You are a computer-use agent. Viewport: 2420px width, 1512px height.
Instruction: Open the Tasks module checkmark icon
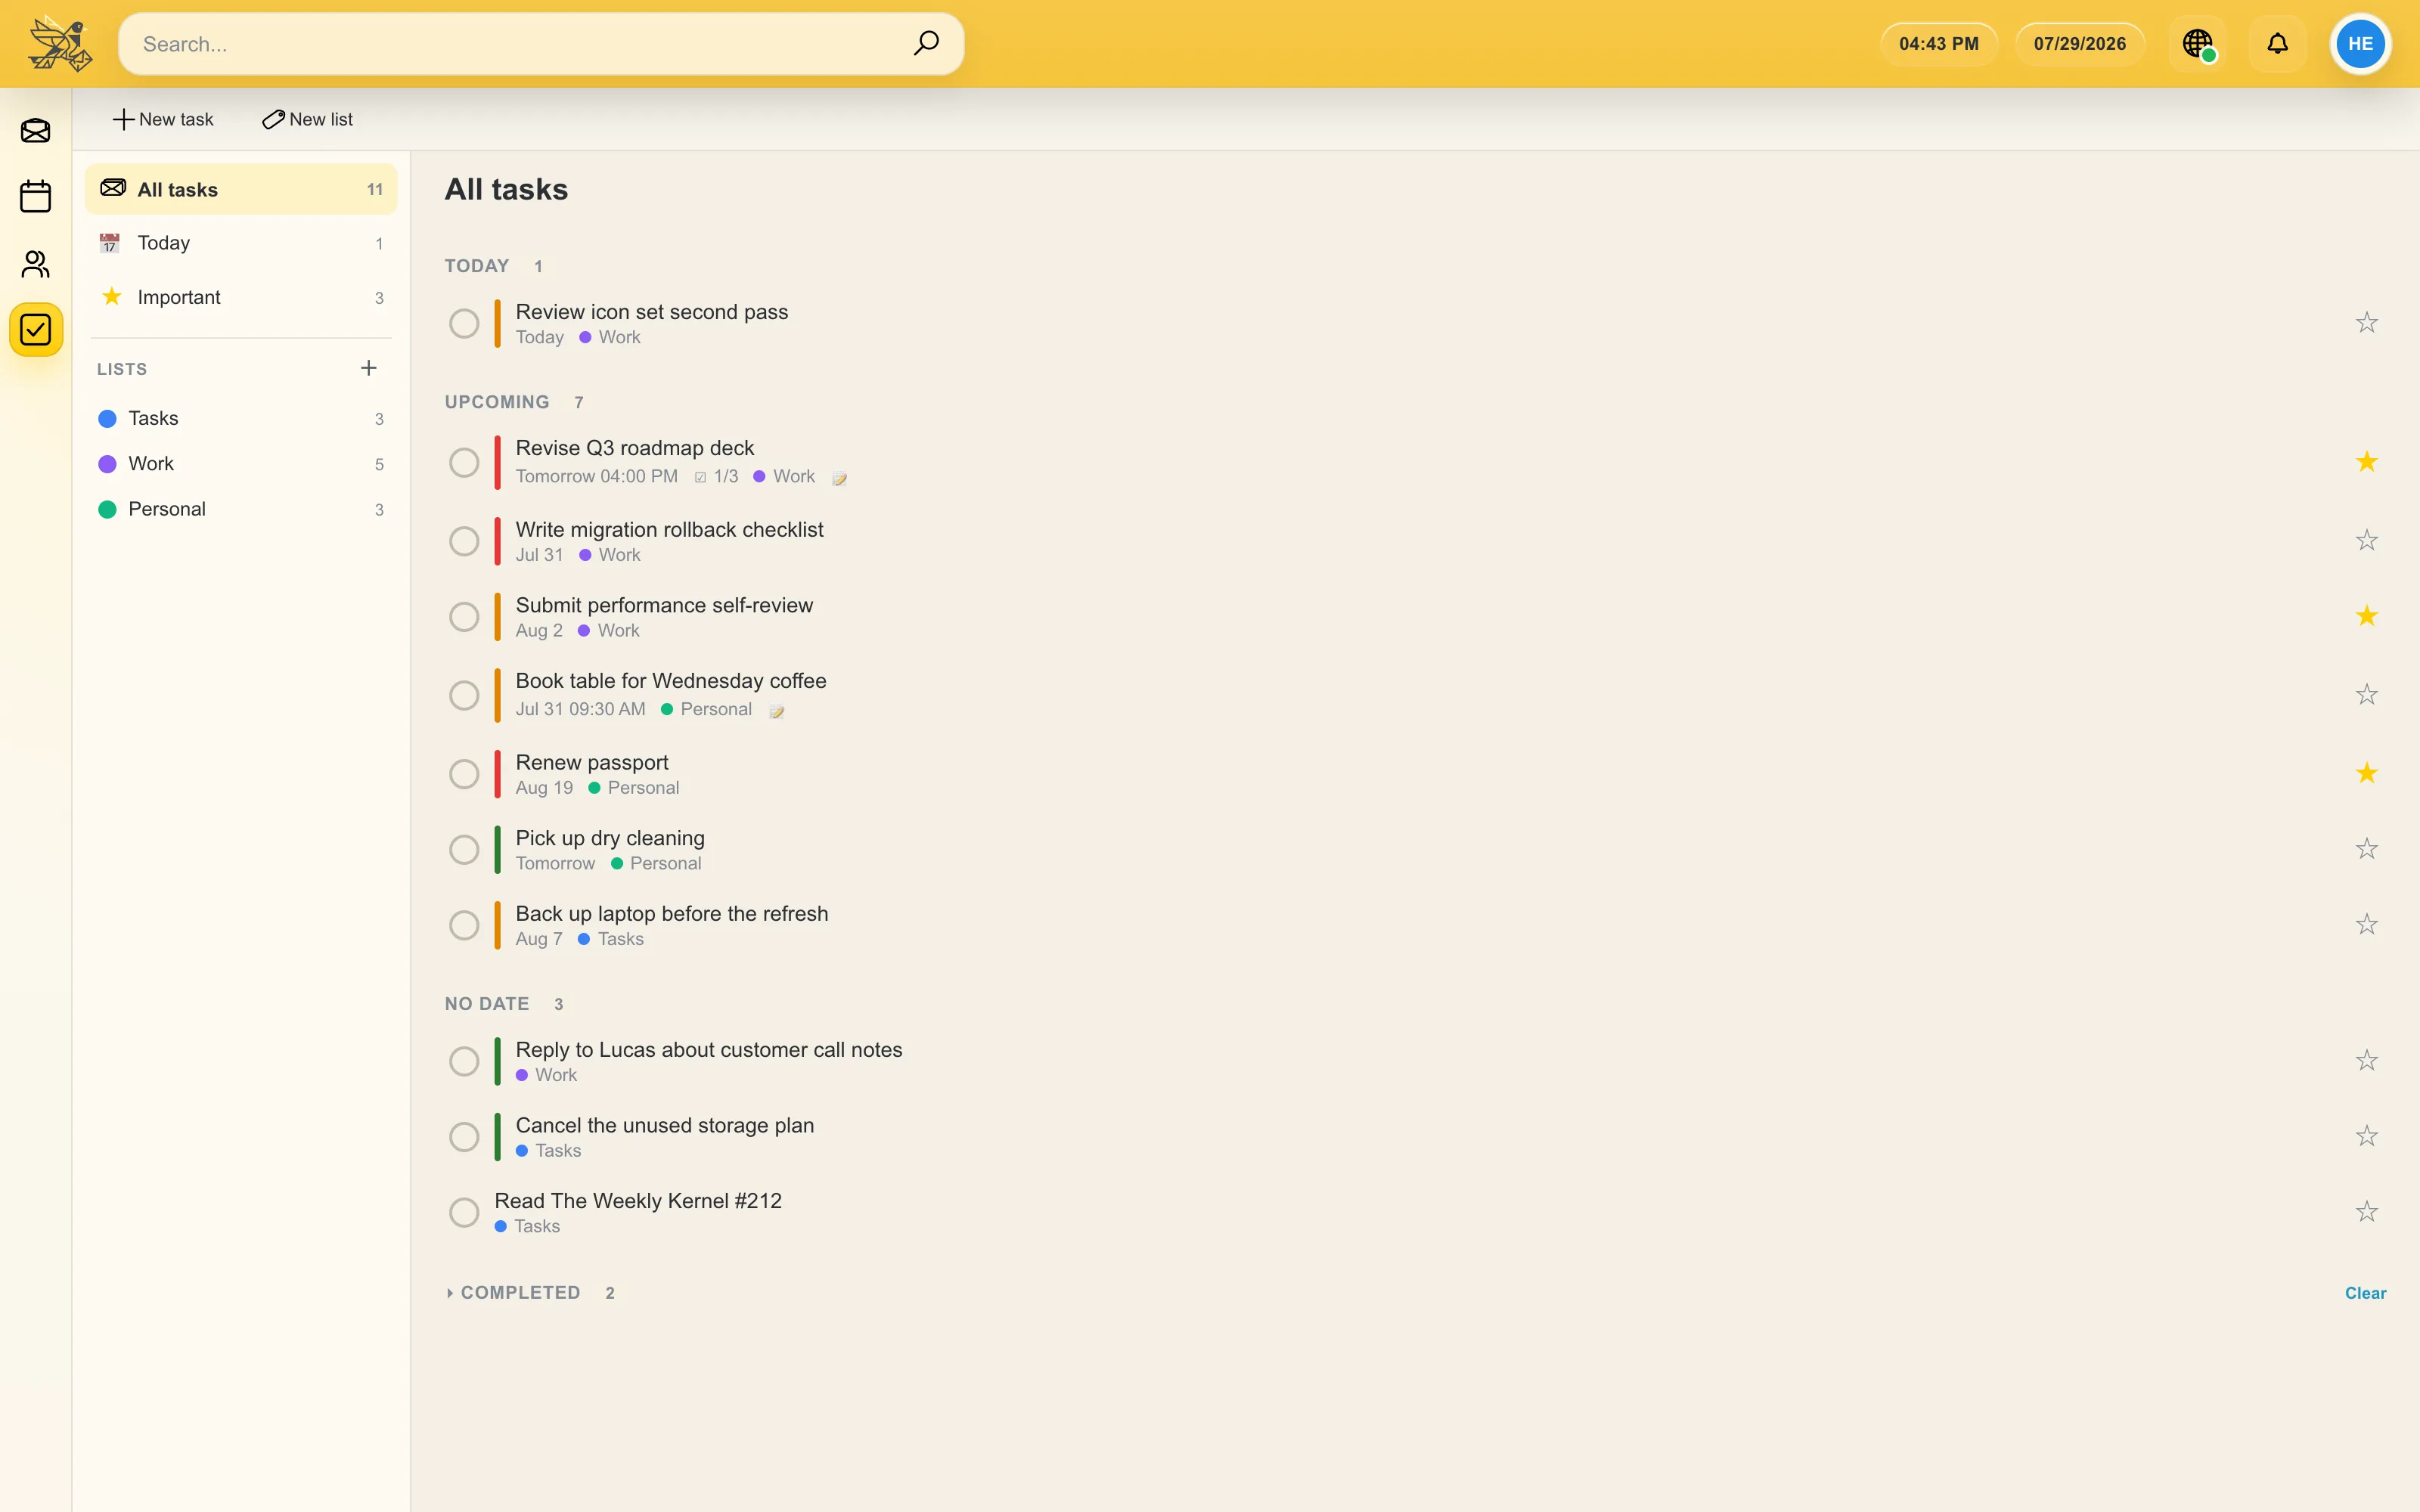(x=36, y=330)
